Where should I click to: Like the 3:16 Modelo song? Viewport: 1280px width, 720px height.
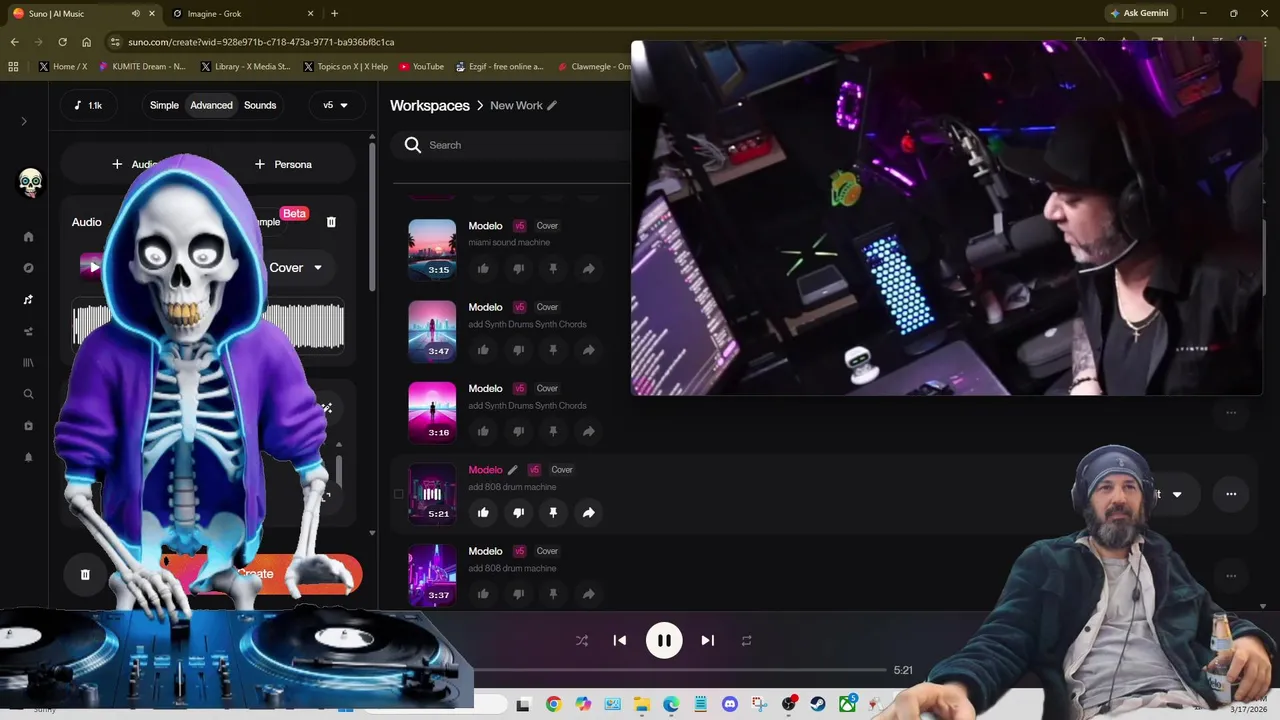coord(483,431)
